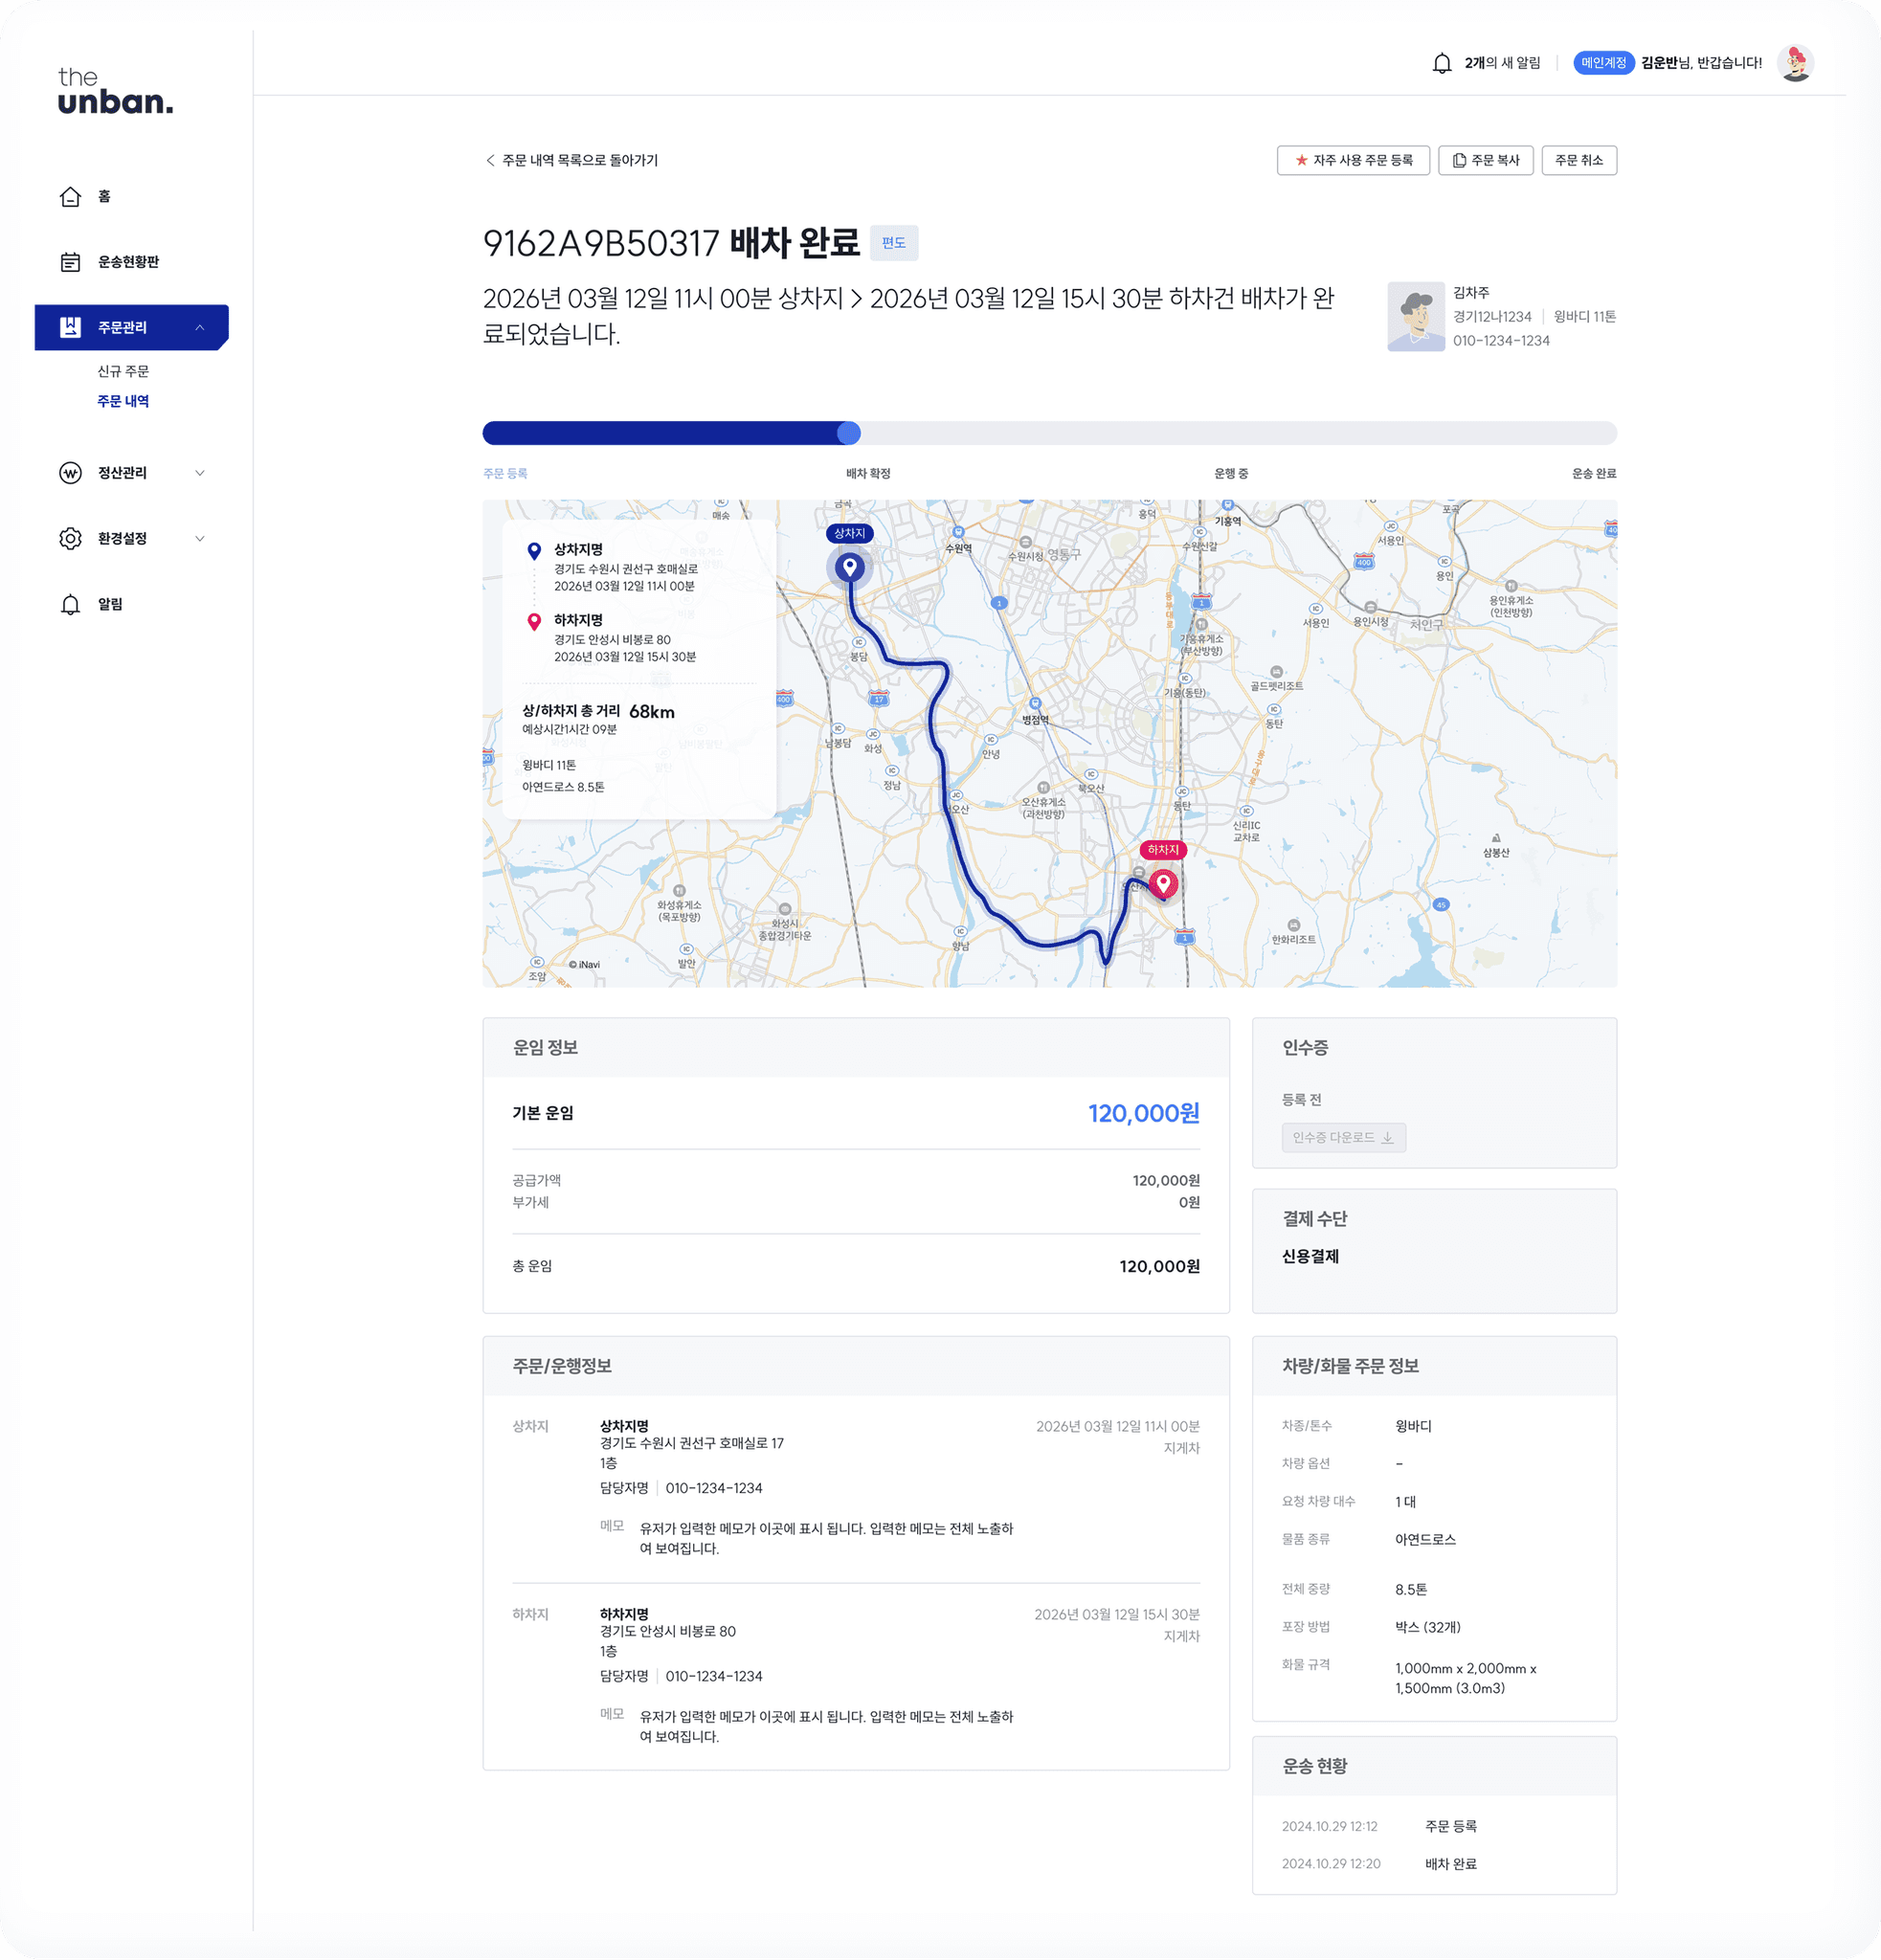Collapse the 주문관리 section
This screenshot has width=1881, height=1960.
click(202, 326)
